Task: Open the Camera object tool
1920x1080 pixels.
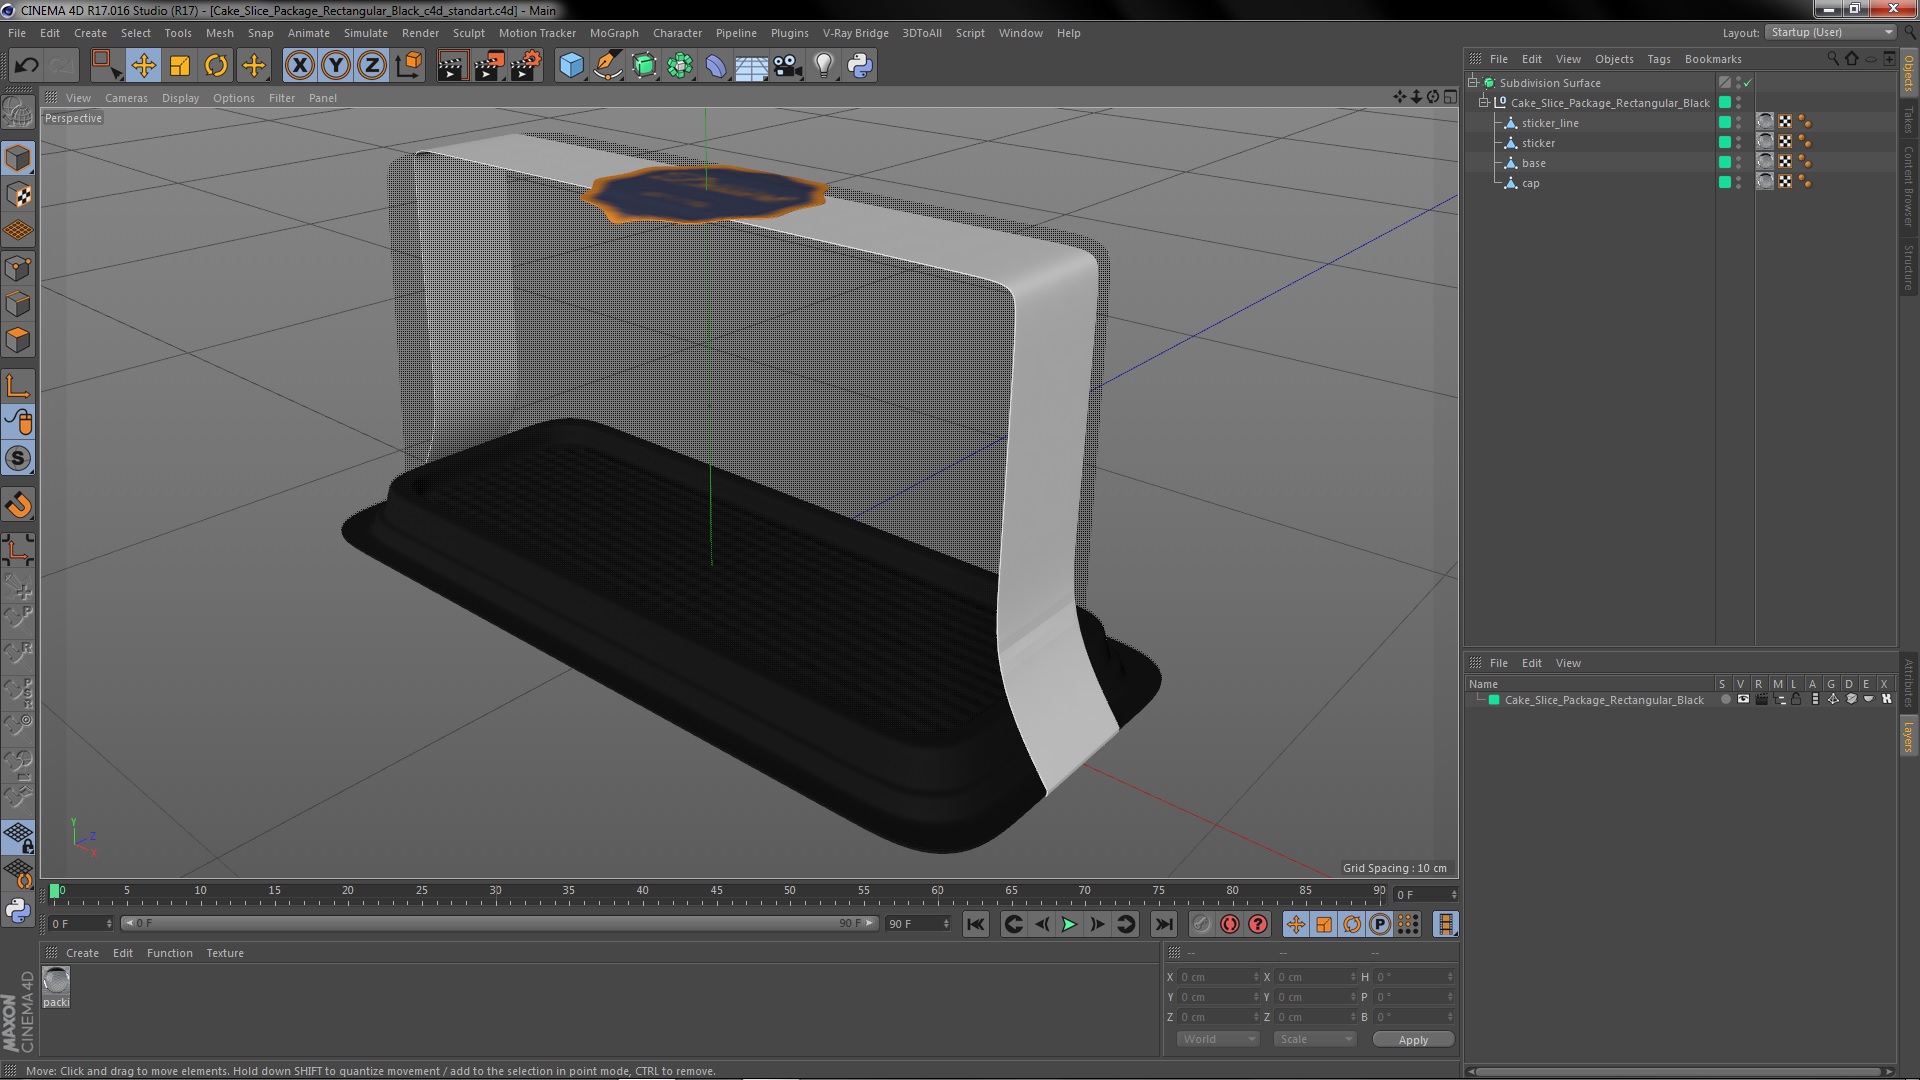Action: (787, 66)
